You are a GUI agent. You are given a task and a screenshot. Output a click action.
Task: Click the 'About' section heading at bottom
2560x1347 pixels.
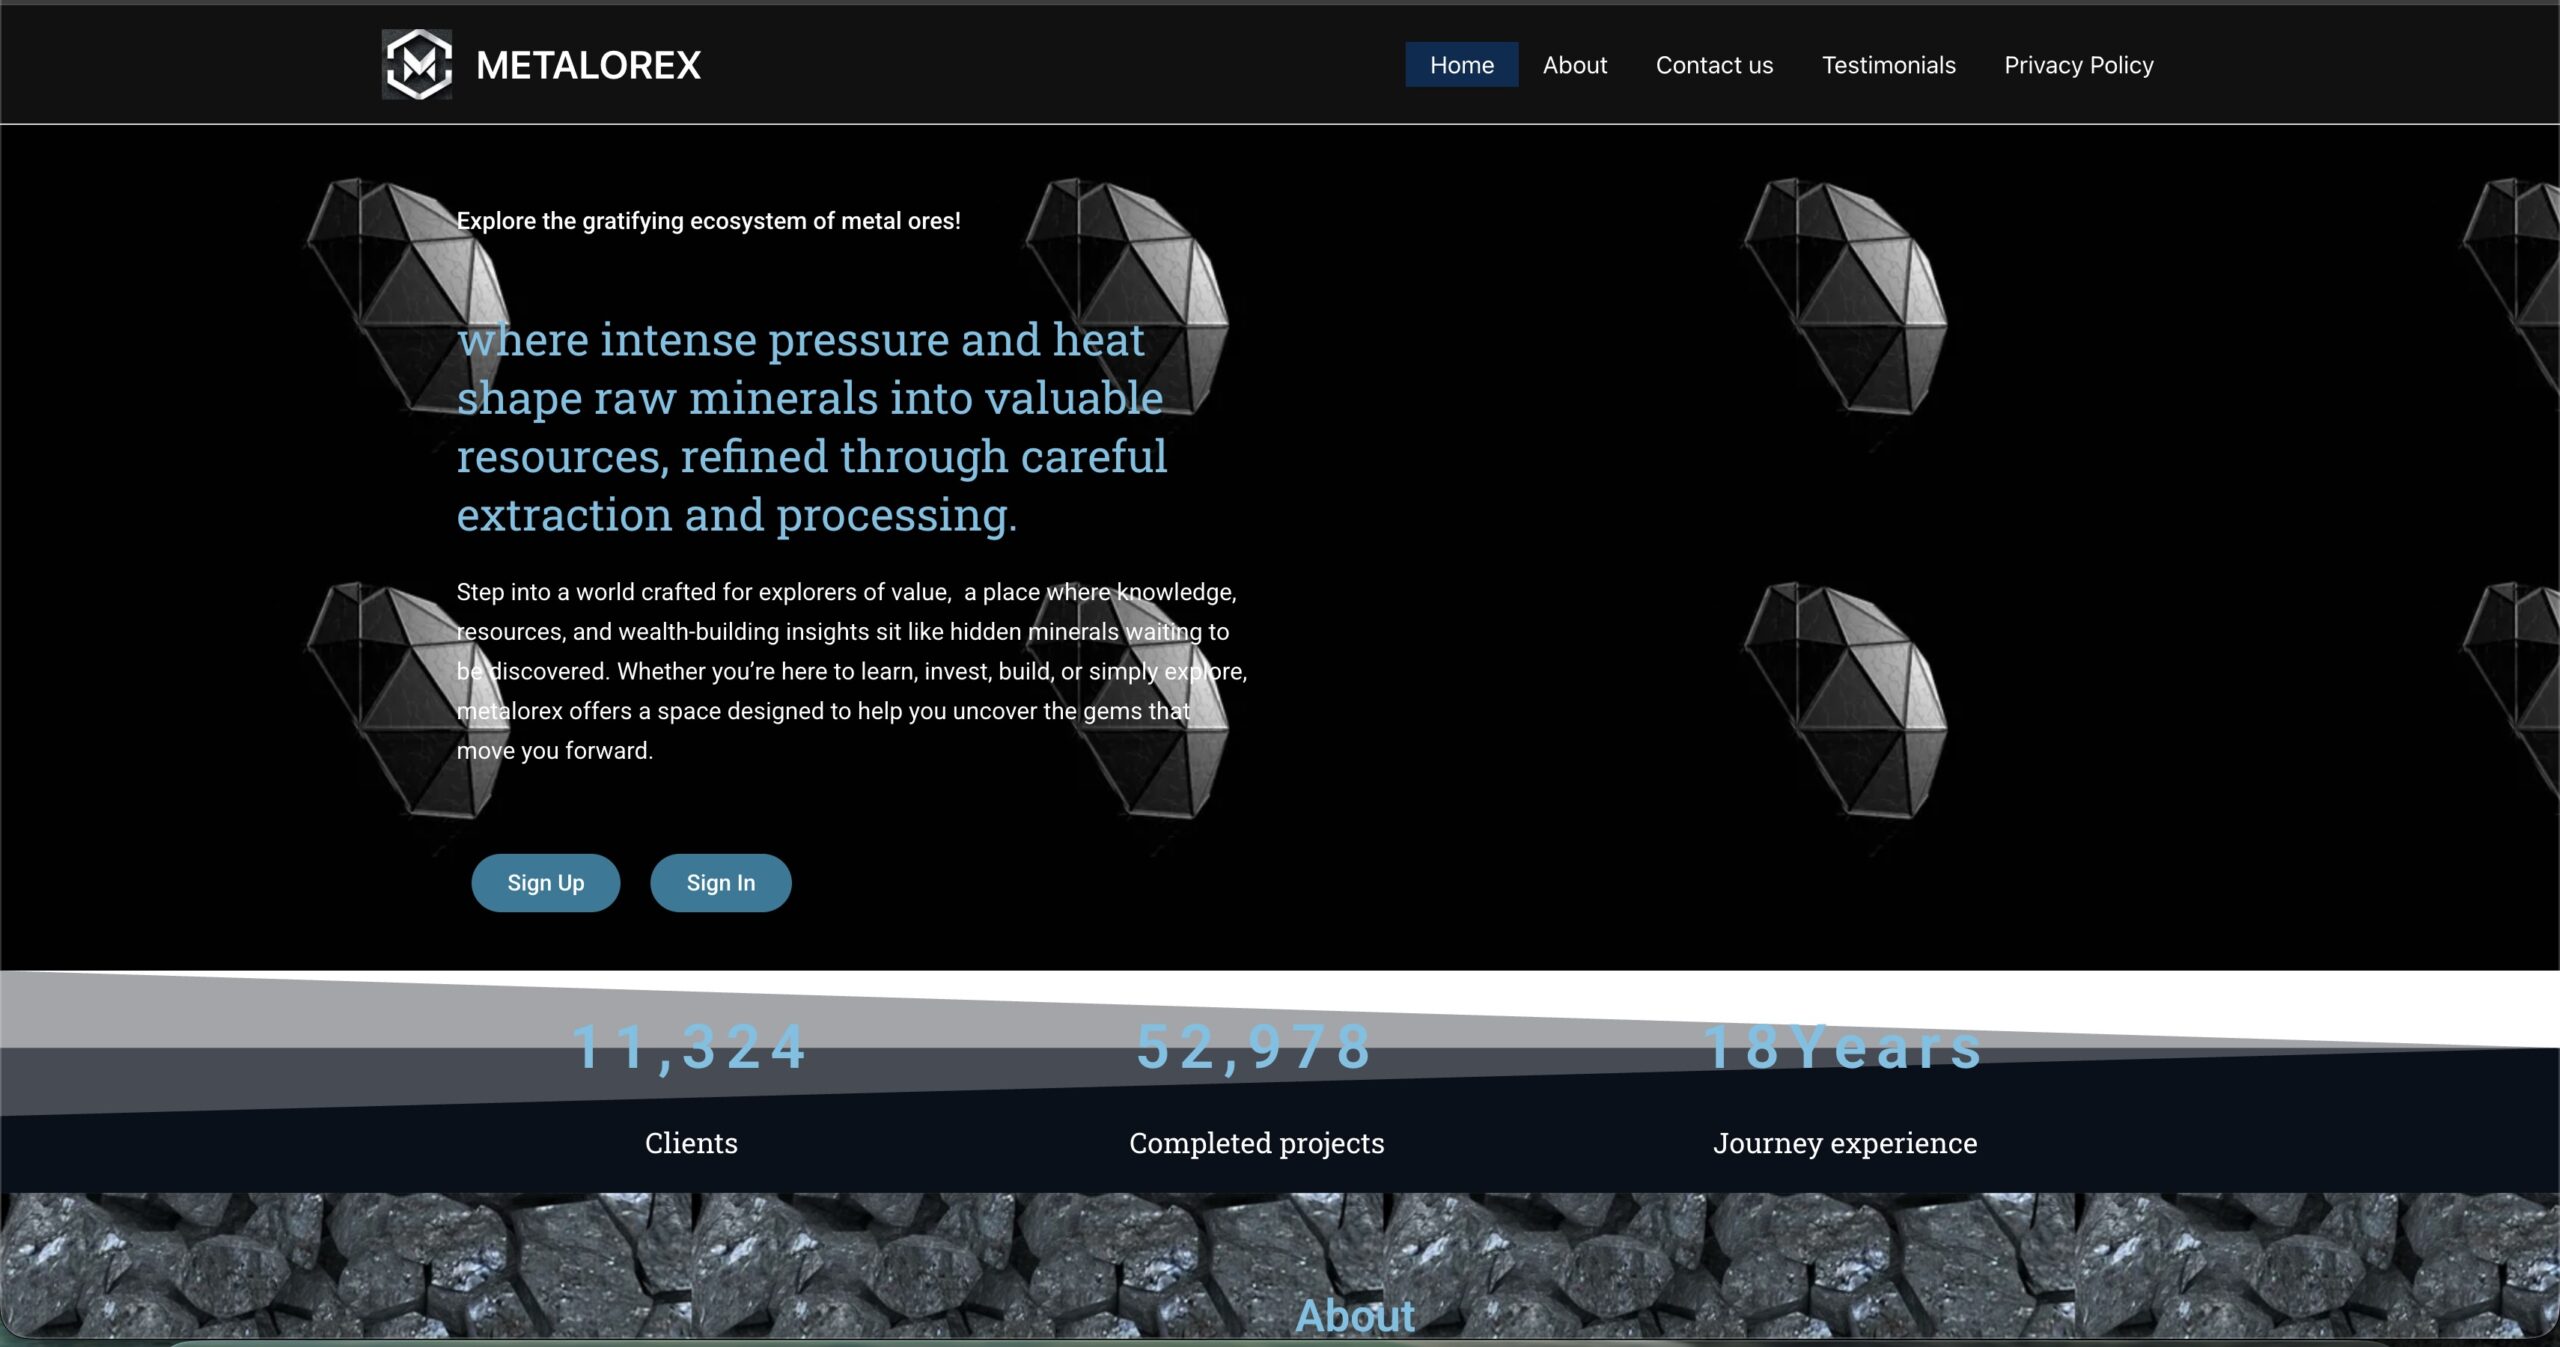[x=1355, y=1316]
